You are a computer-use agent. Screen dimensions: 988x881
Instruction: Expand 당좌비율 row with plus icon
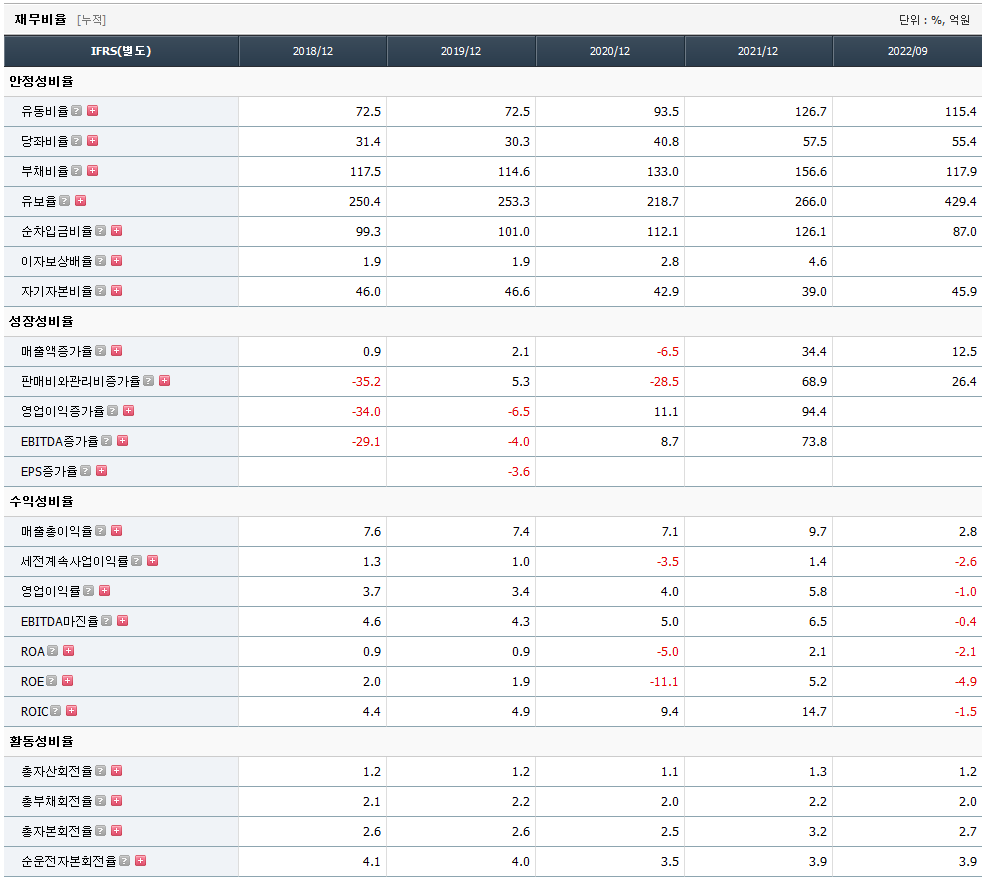point(93,141)
